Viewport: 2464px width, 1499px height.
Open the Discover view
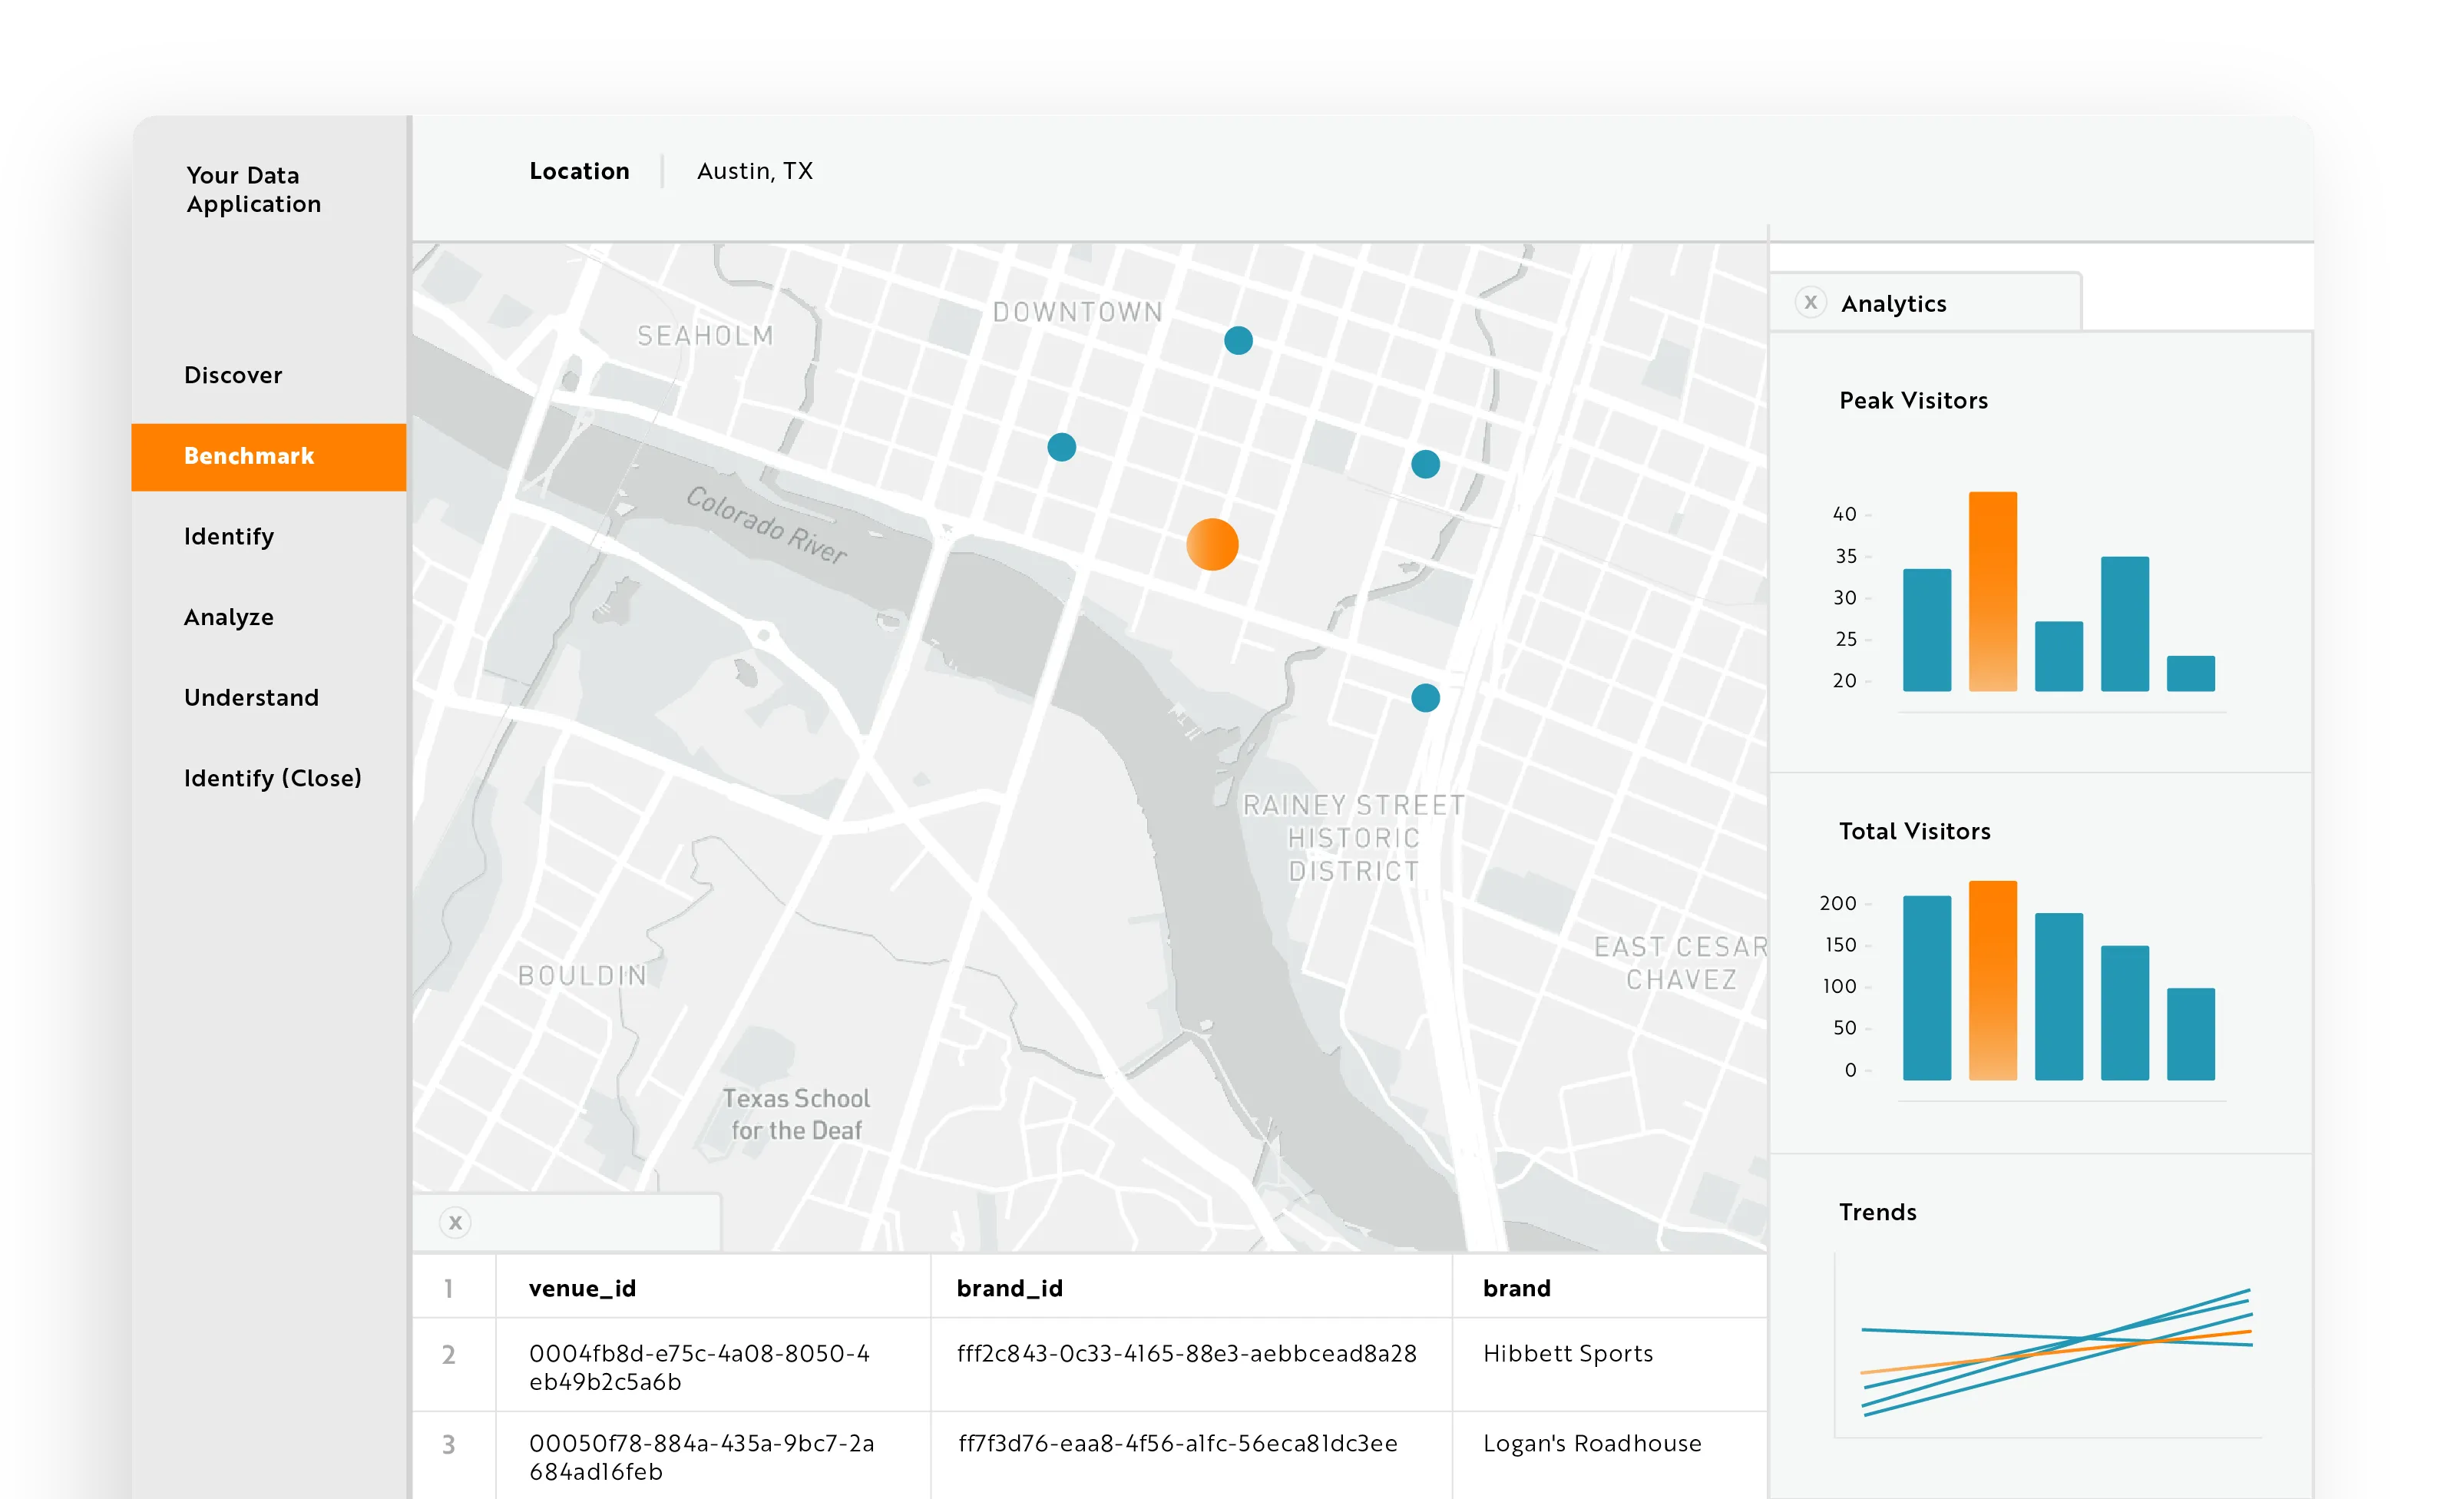click(233, 375)
